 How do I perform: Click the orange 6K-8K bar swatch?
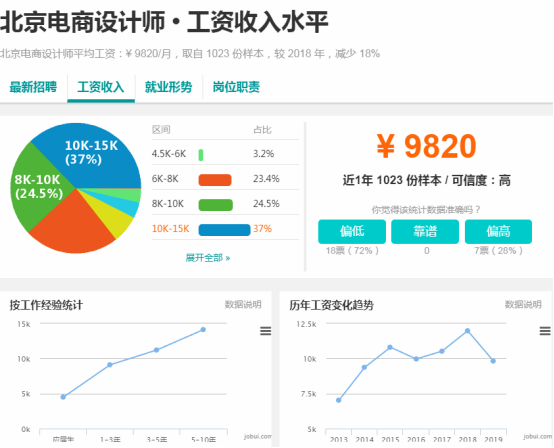tap(215, 180)
